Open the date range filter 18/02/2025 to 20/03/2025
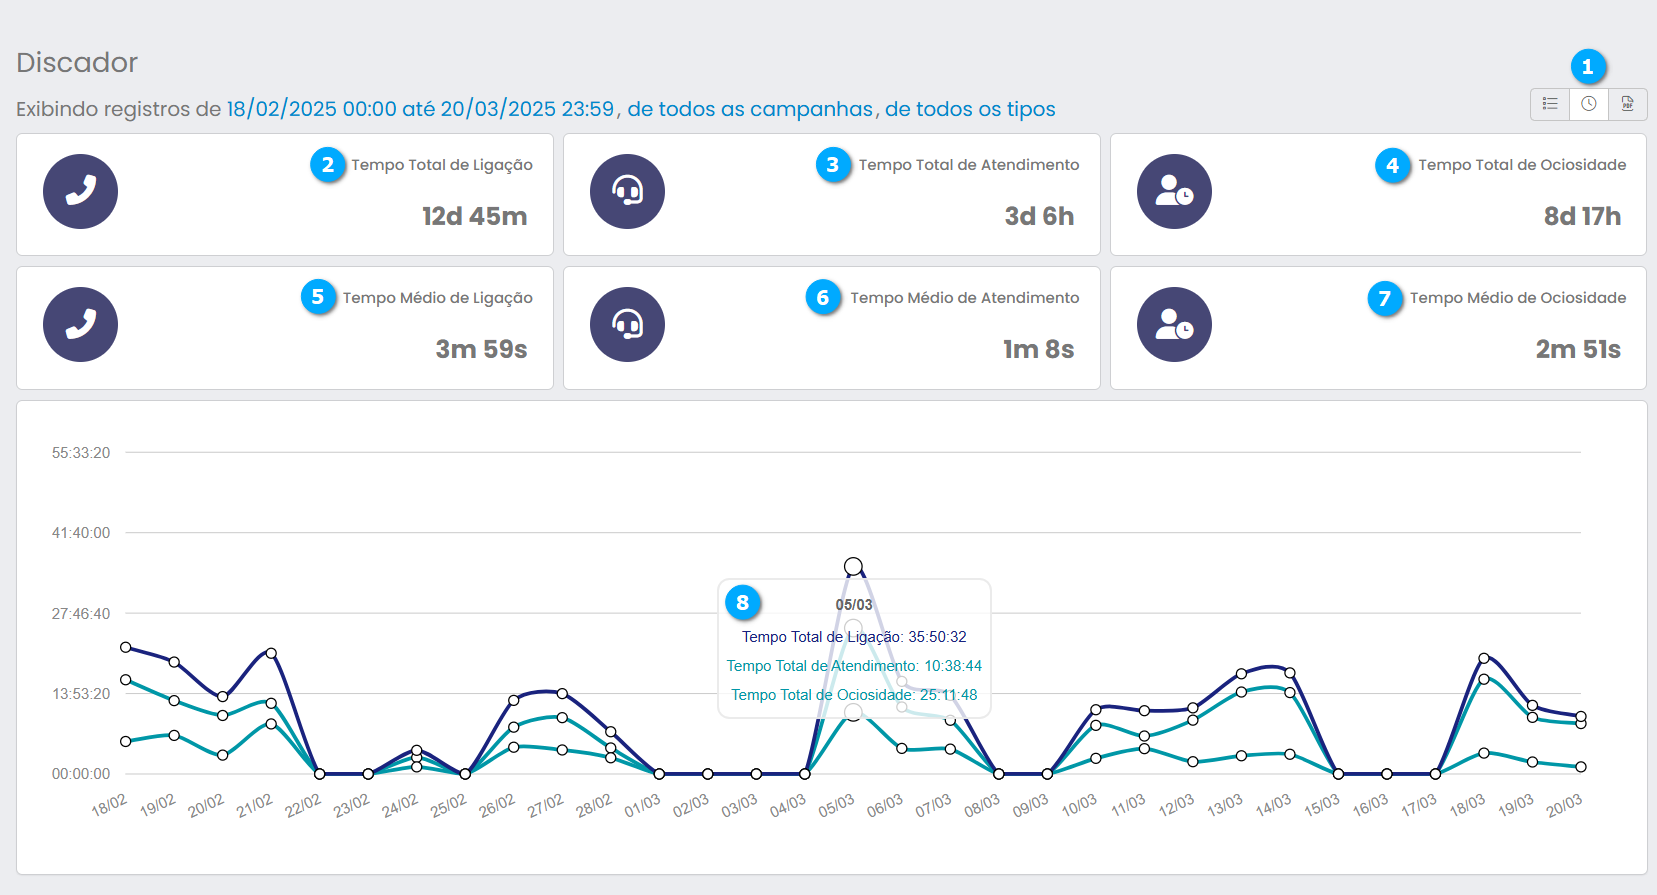 tap(420, 109)
